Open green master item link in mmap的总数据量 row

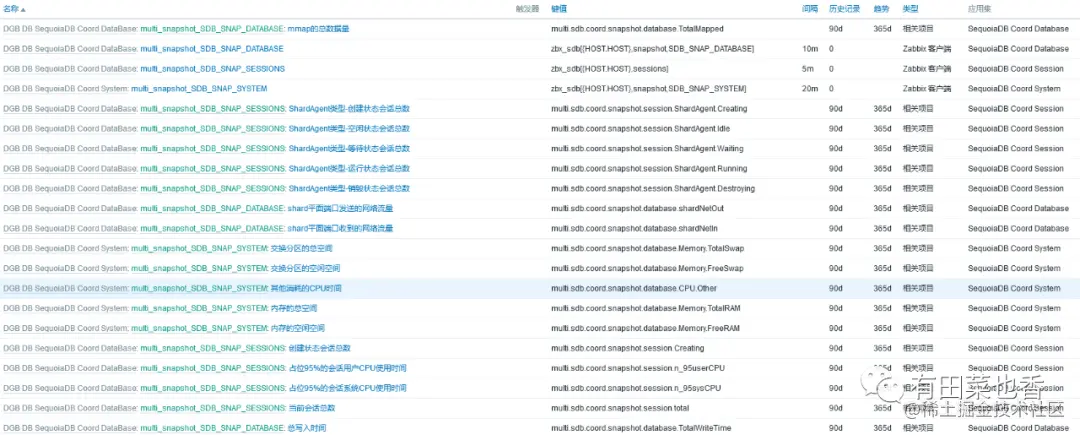pos(211,29)
